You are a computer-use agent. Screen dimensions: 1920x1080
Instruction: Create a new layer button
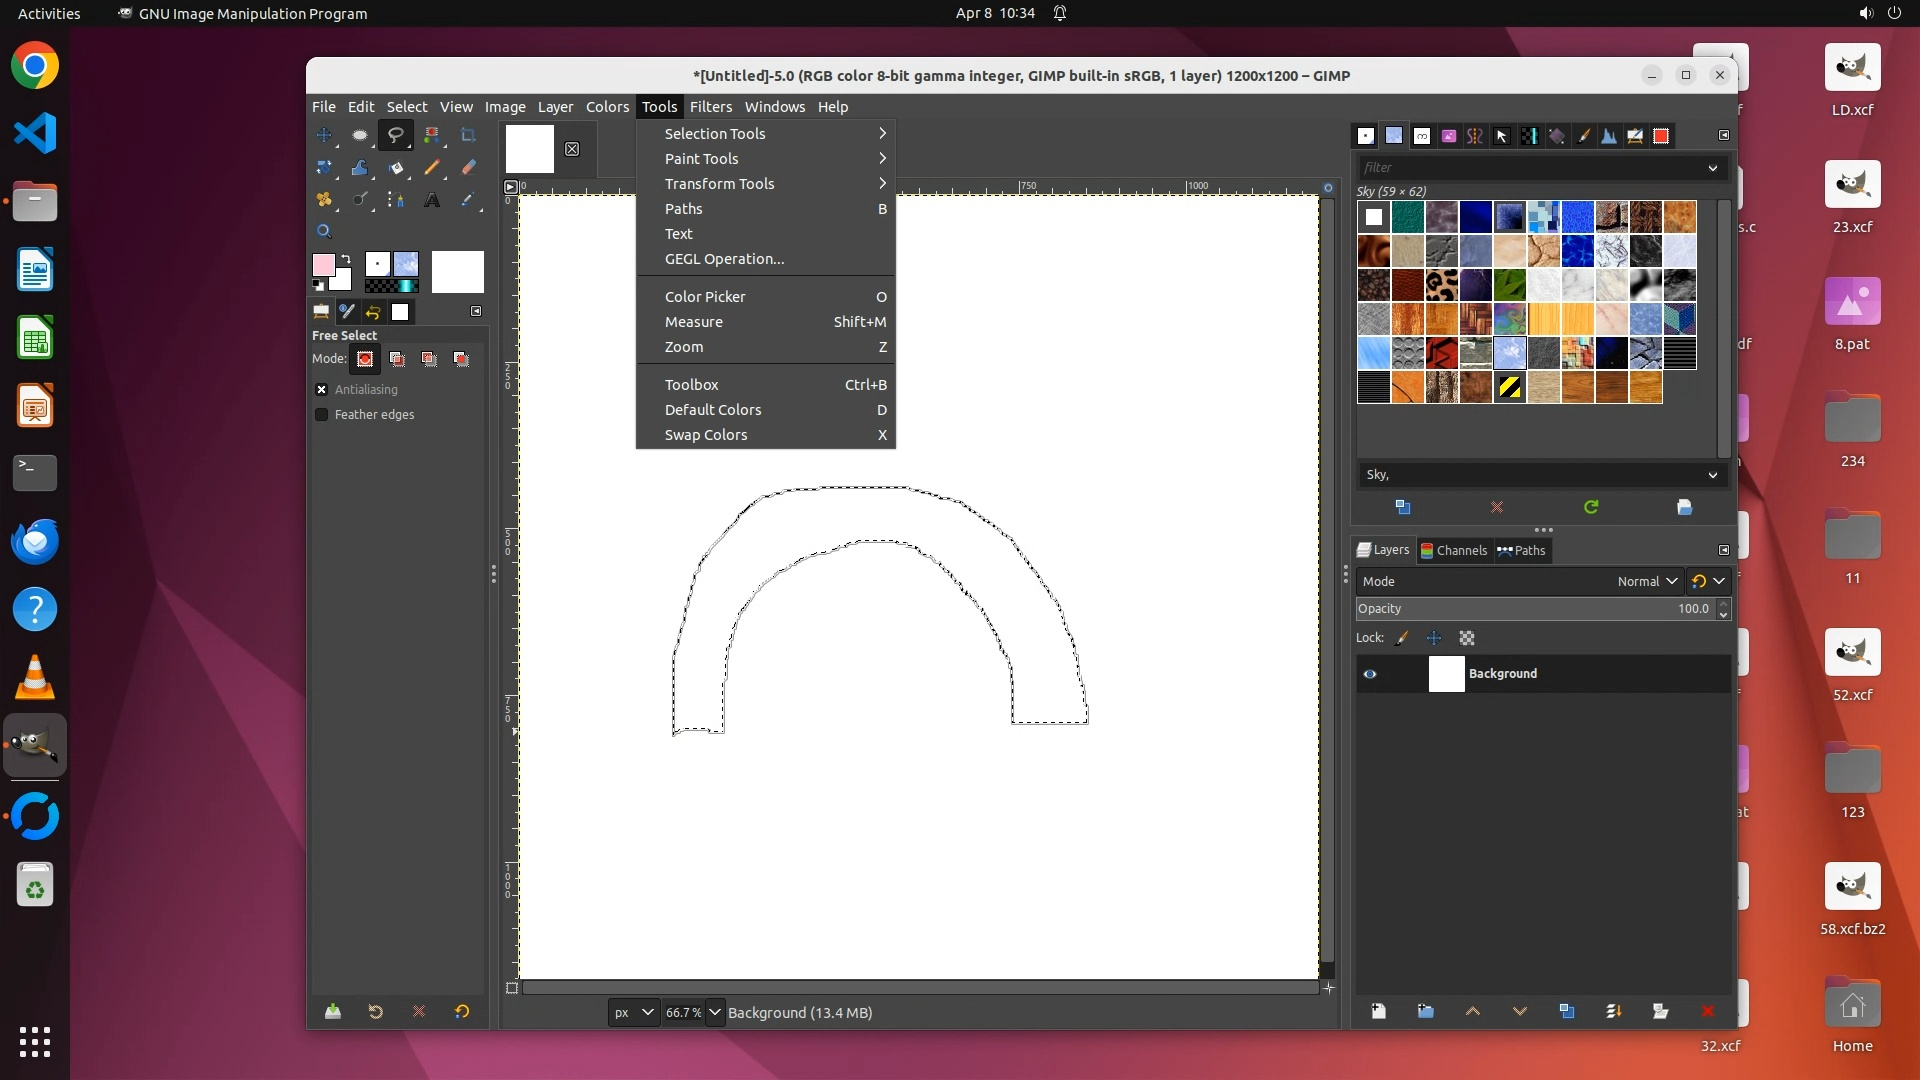click(x=1378, y=1011)
